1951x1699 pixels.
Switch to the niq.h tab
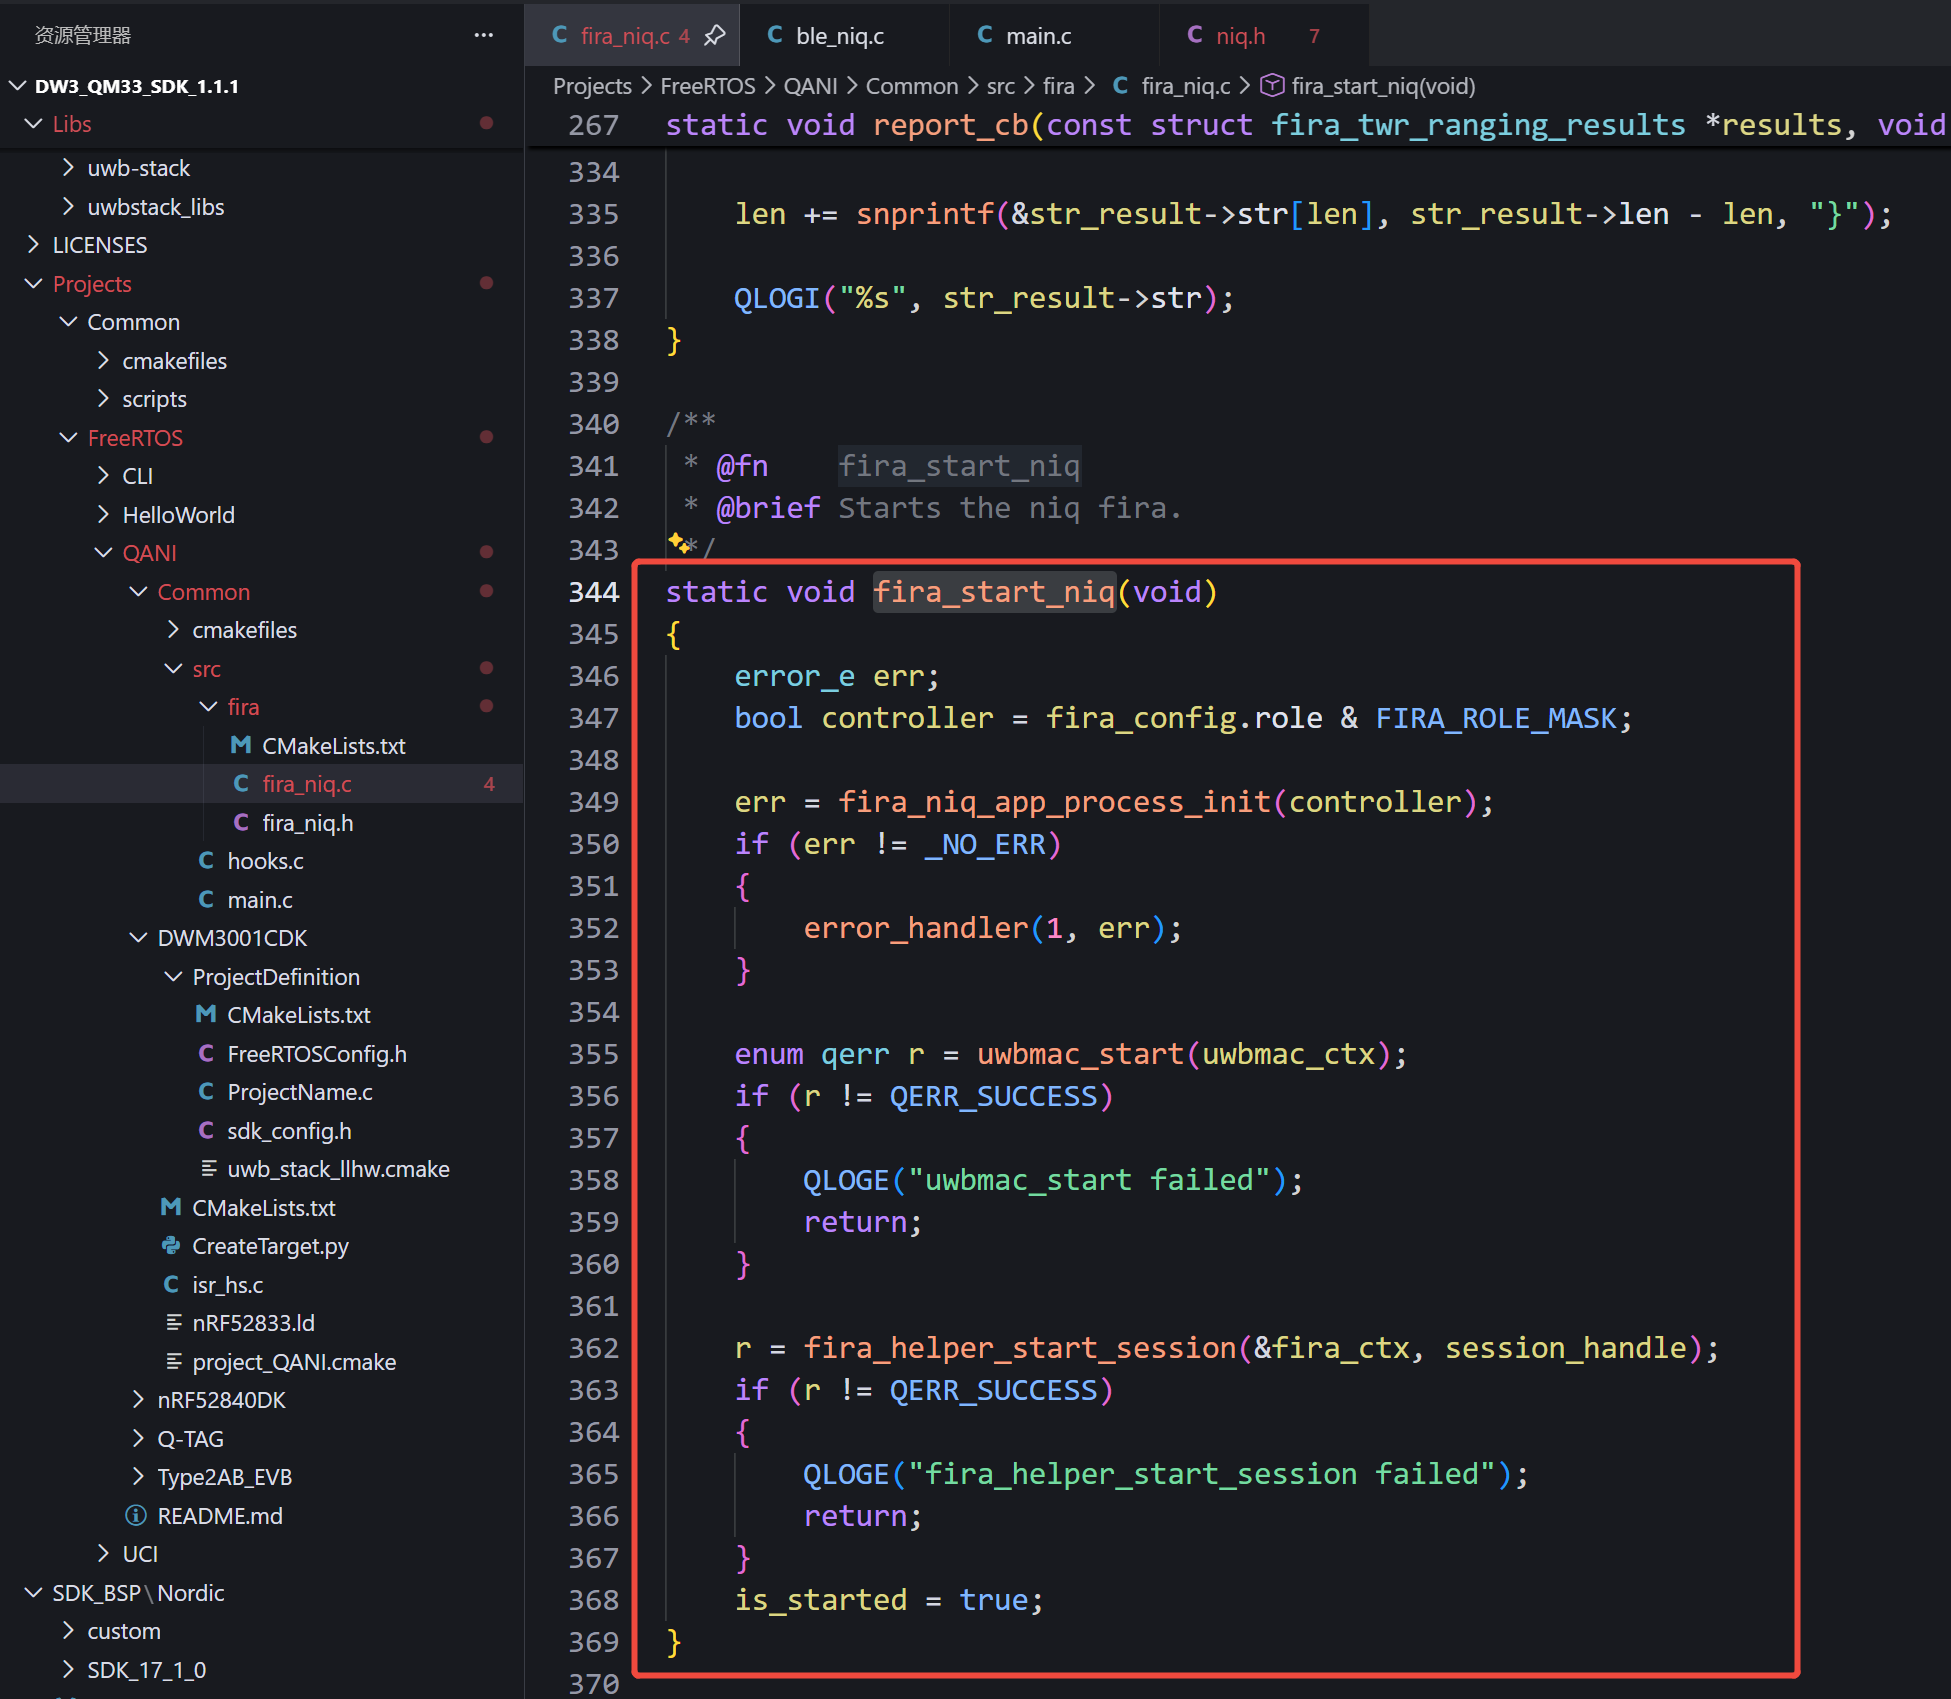[1240, 36]
